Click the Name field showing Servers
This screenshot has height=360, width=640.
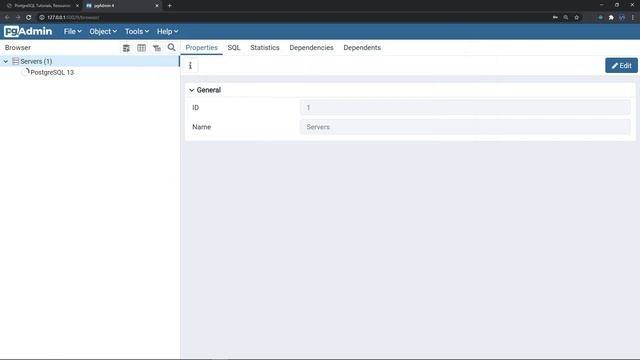tap(465, 127)
